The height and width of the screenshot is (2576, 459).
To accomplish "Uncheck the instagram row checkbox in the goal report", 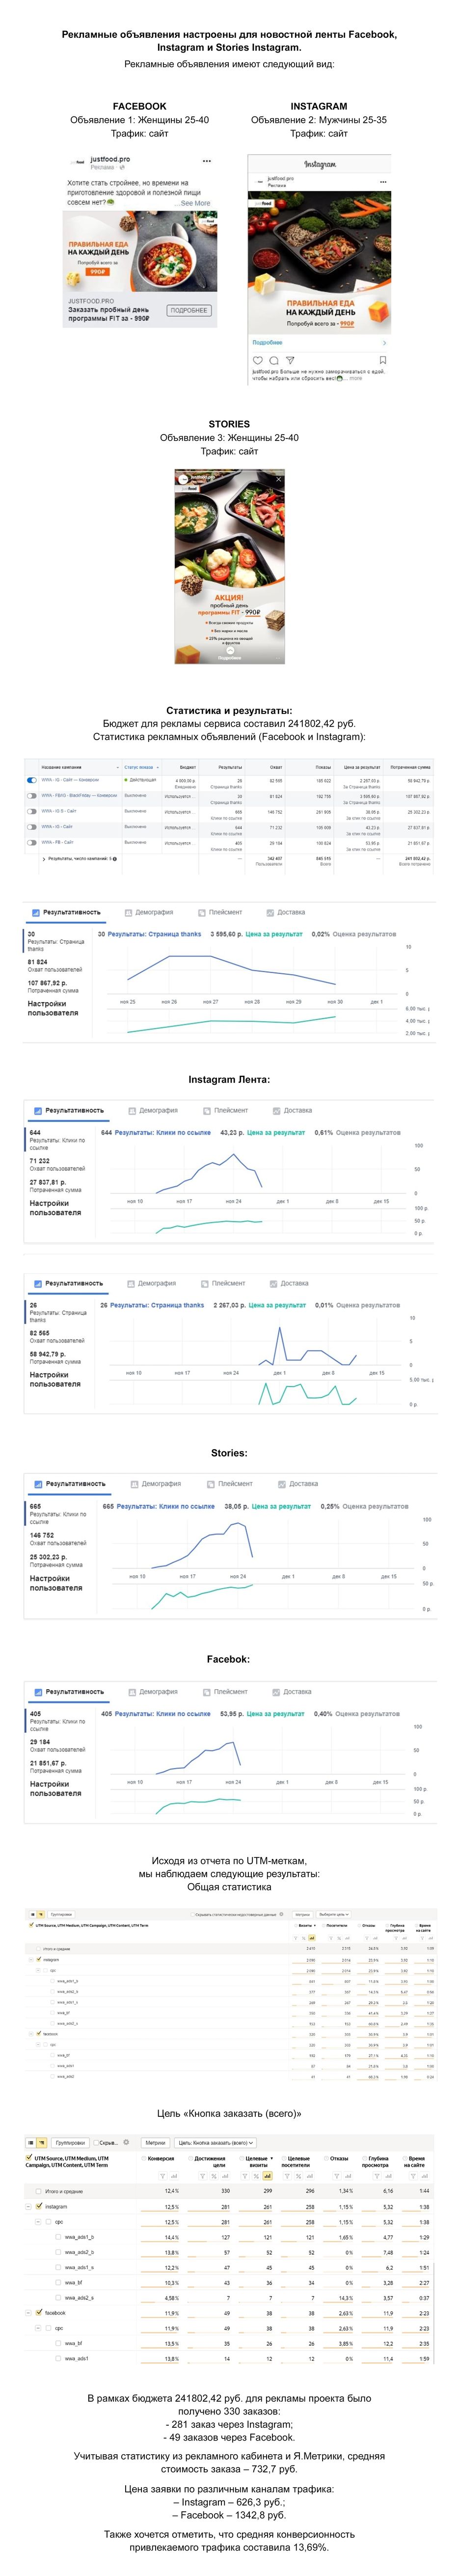I will (39, 2206).
